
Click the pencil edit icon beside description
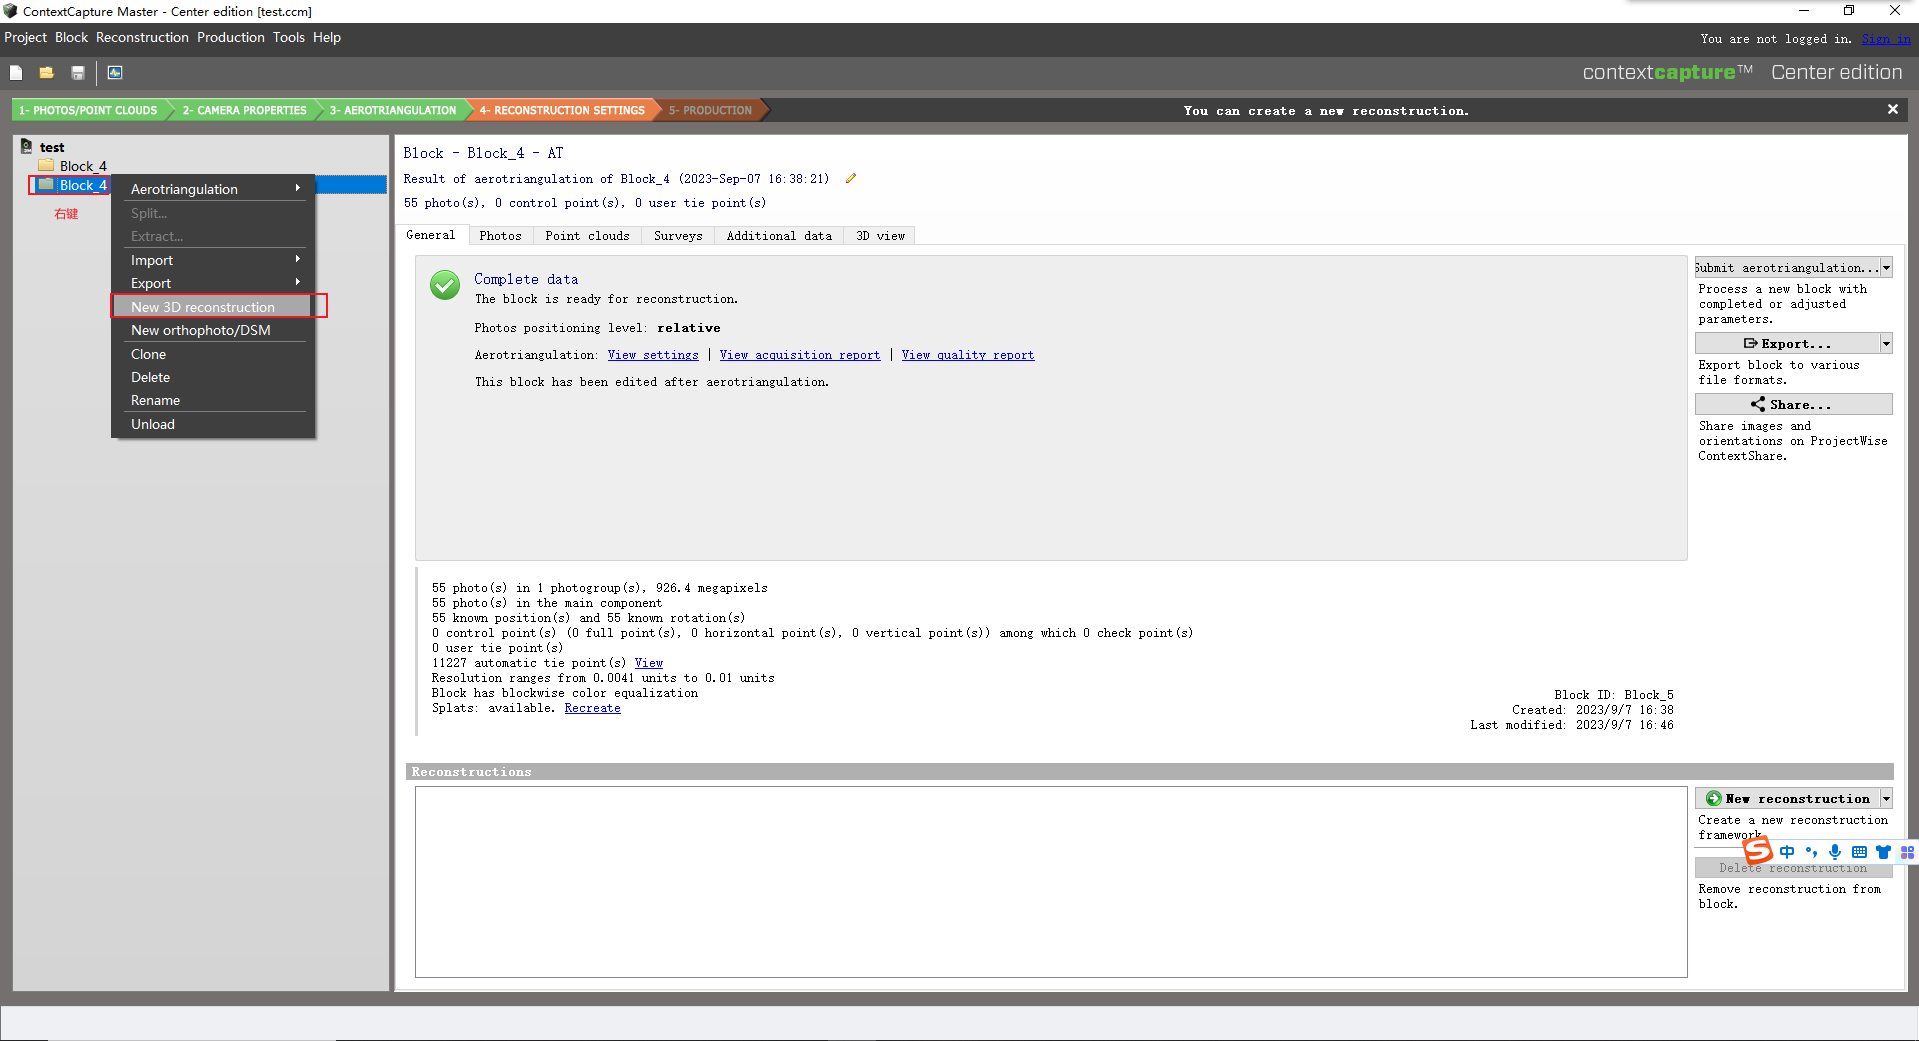coord(851,179)
